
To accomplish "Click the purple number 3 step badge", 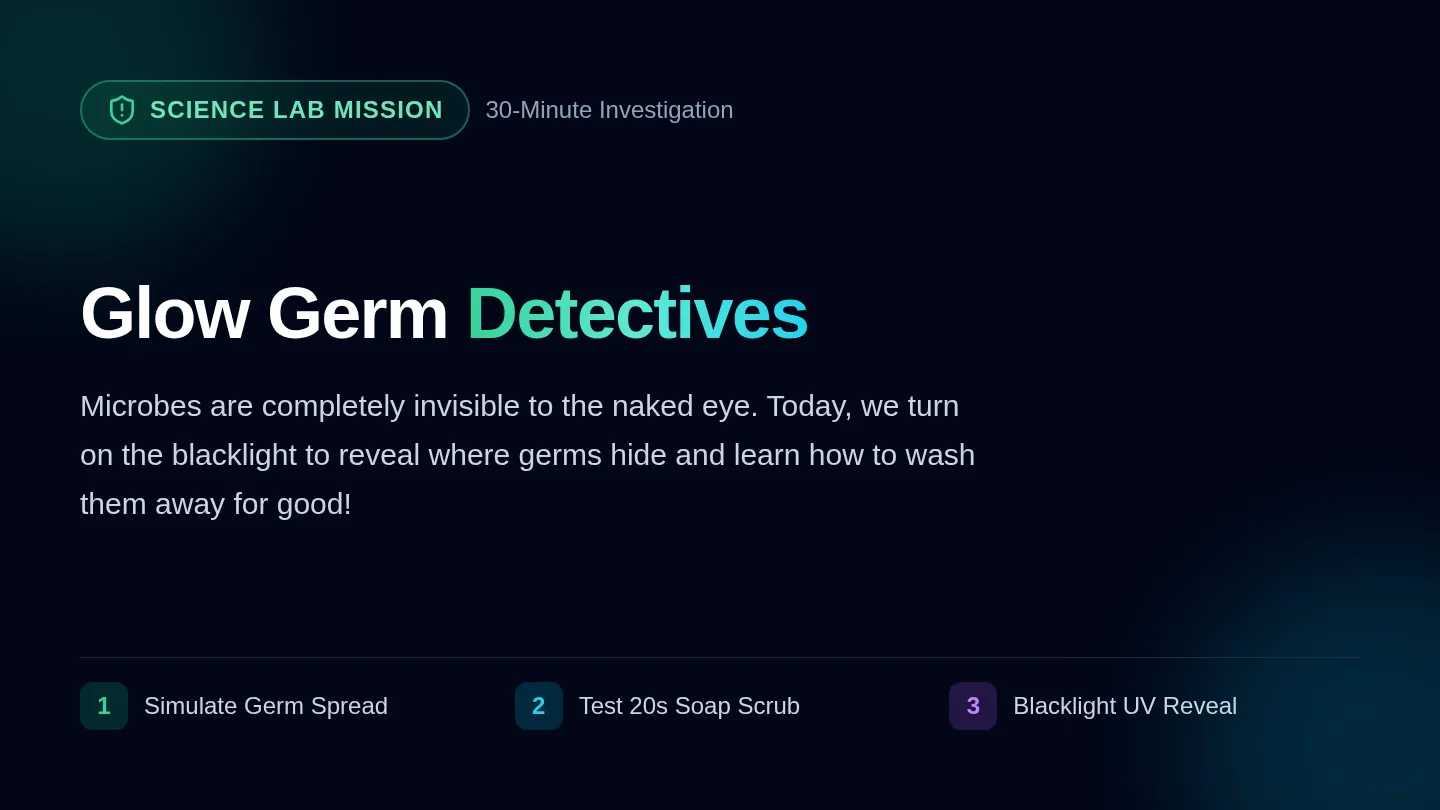I will (973, 706).
